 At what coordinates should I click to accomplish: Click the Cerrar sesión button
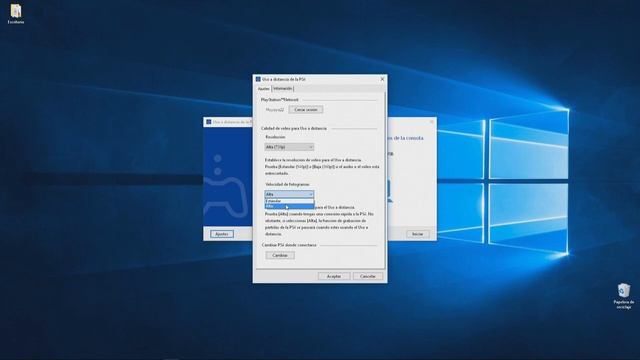(x=306, y=110)
